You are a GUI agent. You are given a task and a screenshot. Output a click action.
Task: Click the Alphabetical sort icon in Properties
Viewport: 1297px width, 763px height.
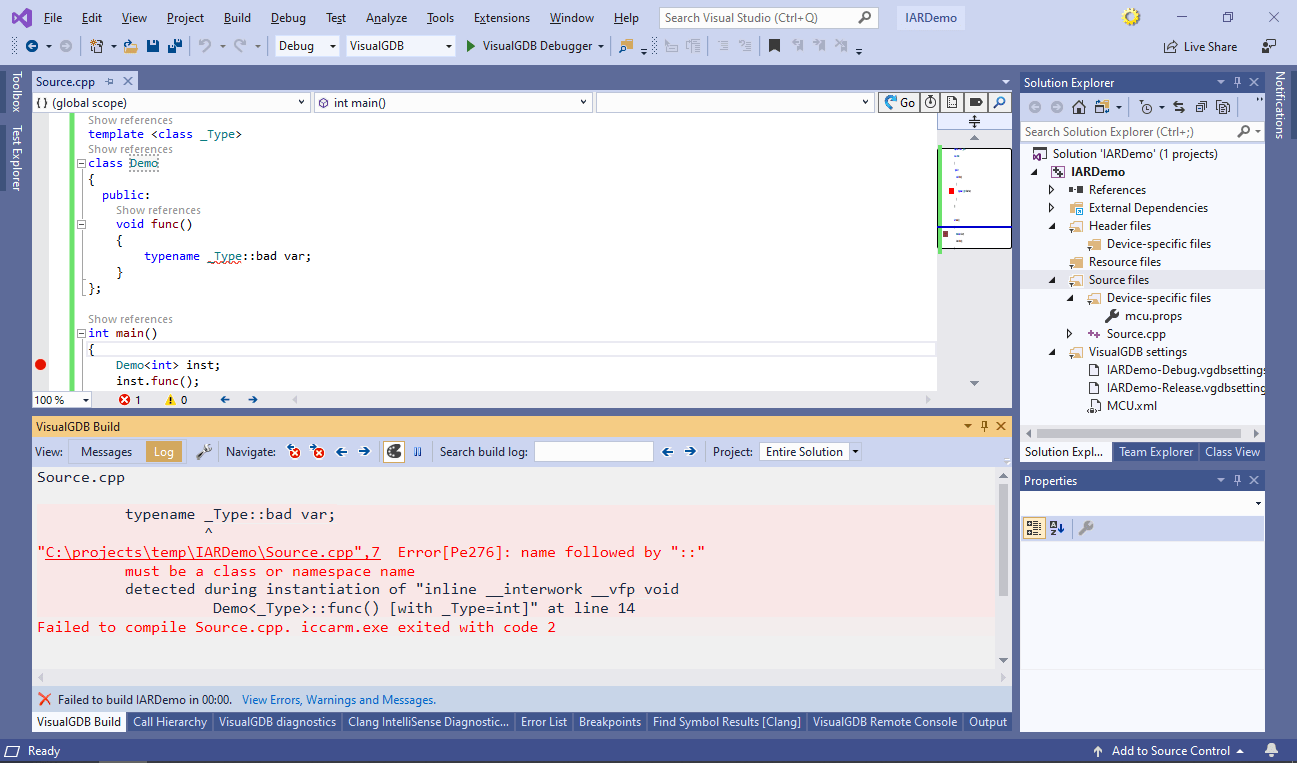click(1057, 528)
